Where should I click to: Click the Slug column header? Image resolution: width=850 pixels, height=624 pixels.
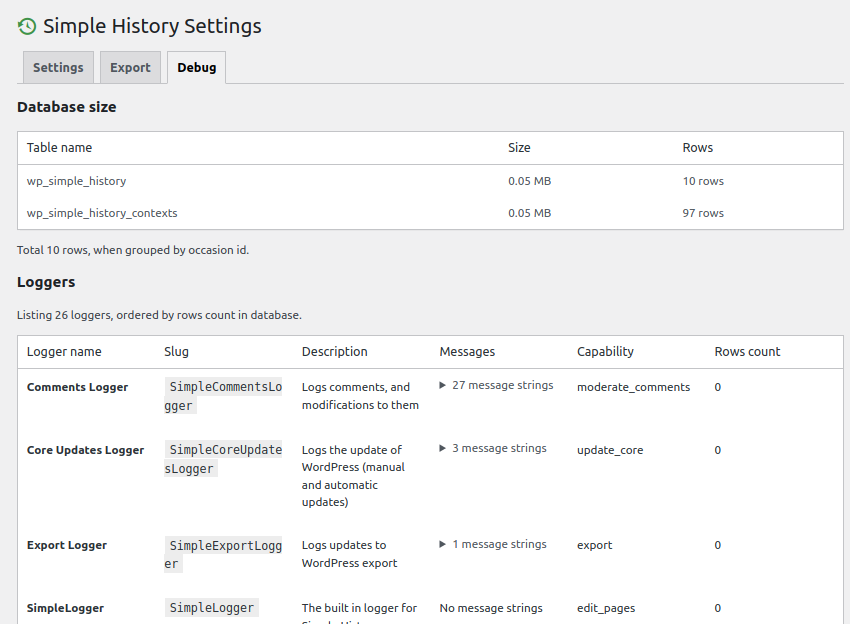[x=176, y=351]
